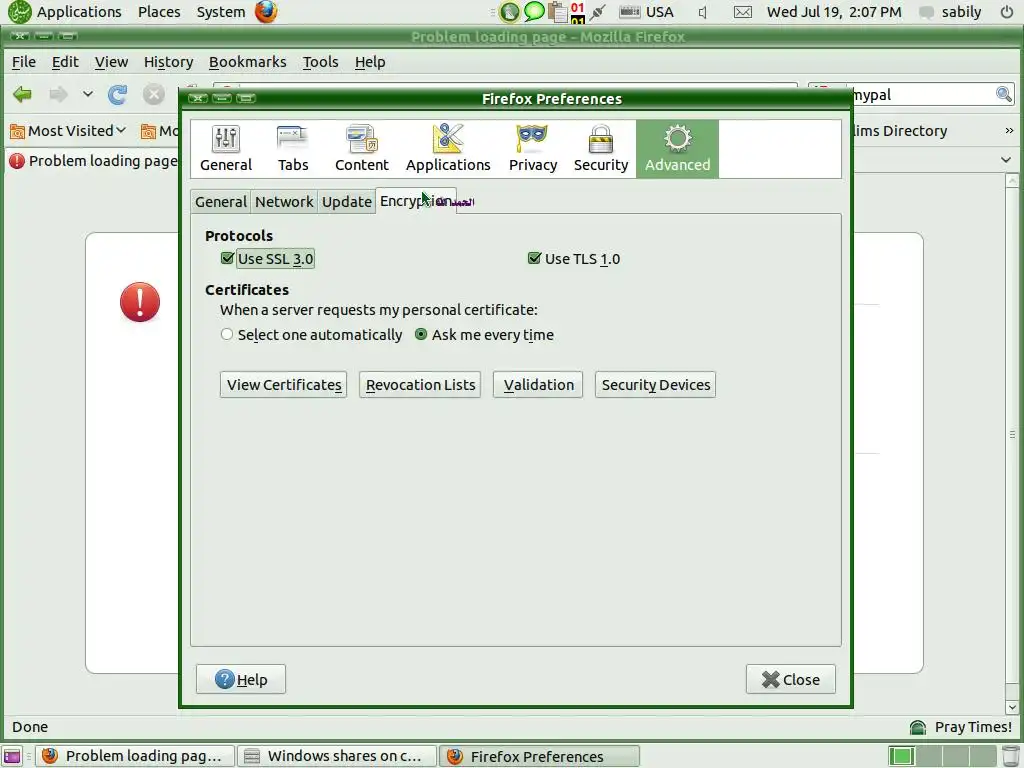The height and width of the screenshot is (768, 1024).
Task: Click the grayed Forward arrow in Firefox
Action: click(58, 95)
